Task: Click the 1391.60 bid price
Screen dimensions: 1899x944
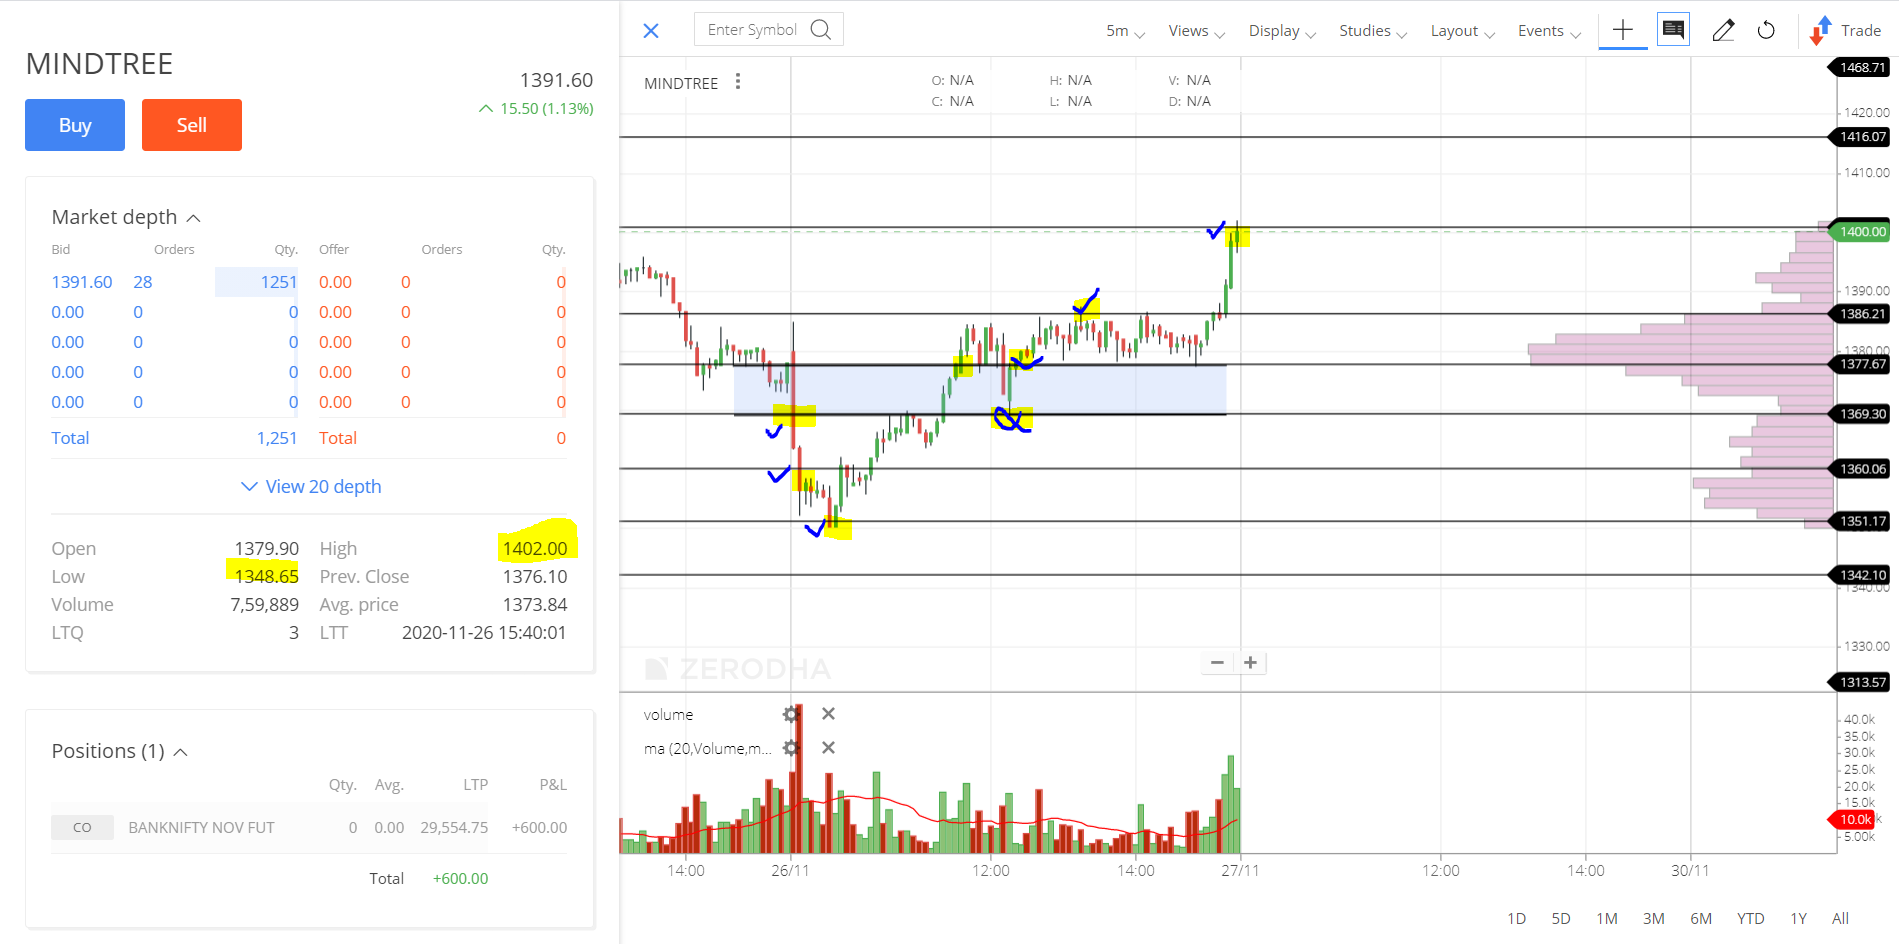Action: 82,282
